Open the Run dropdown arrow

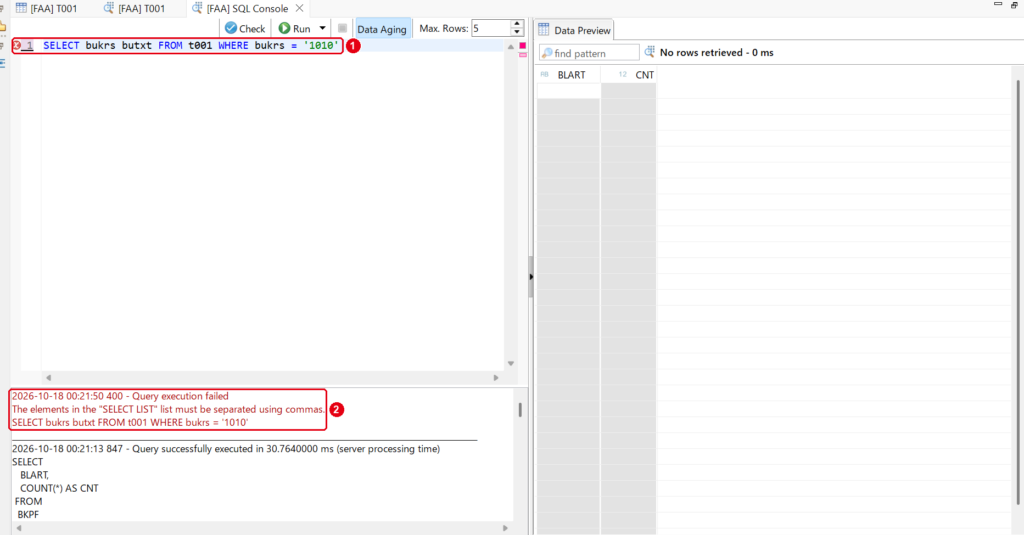(x=323, y=28)
